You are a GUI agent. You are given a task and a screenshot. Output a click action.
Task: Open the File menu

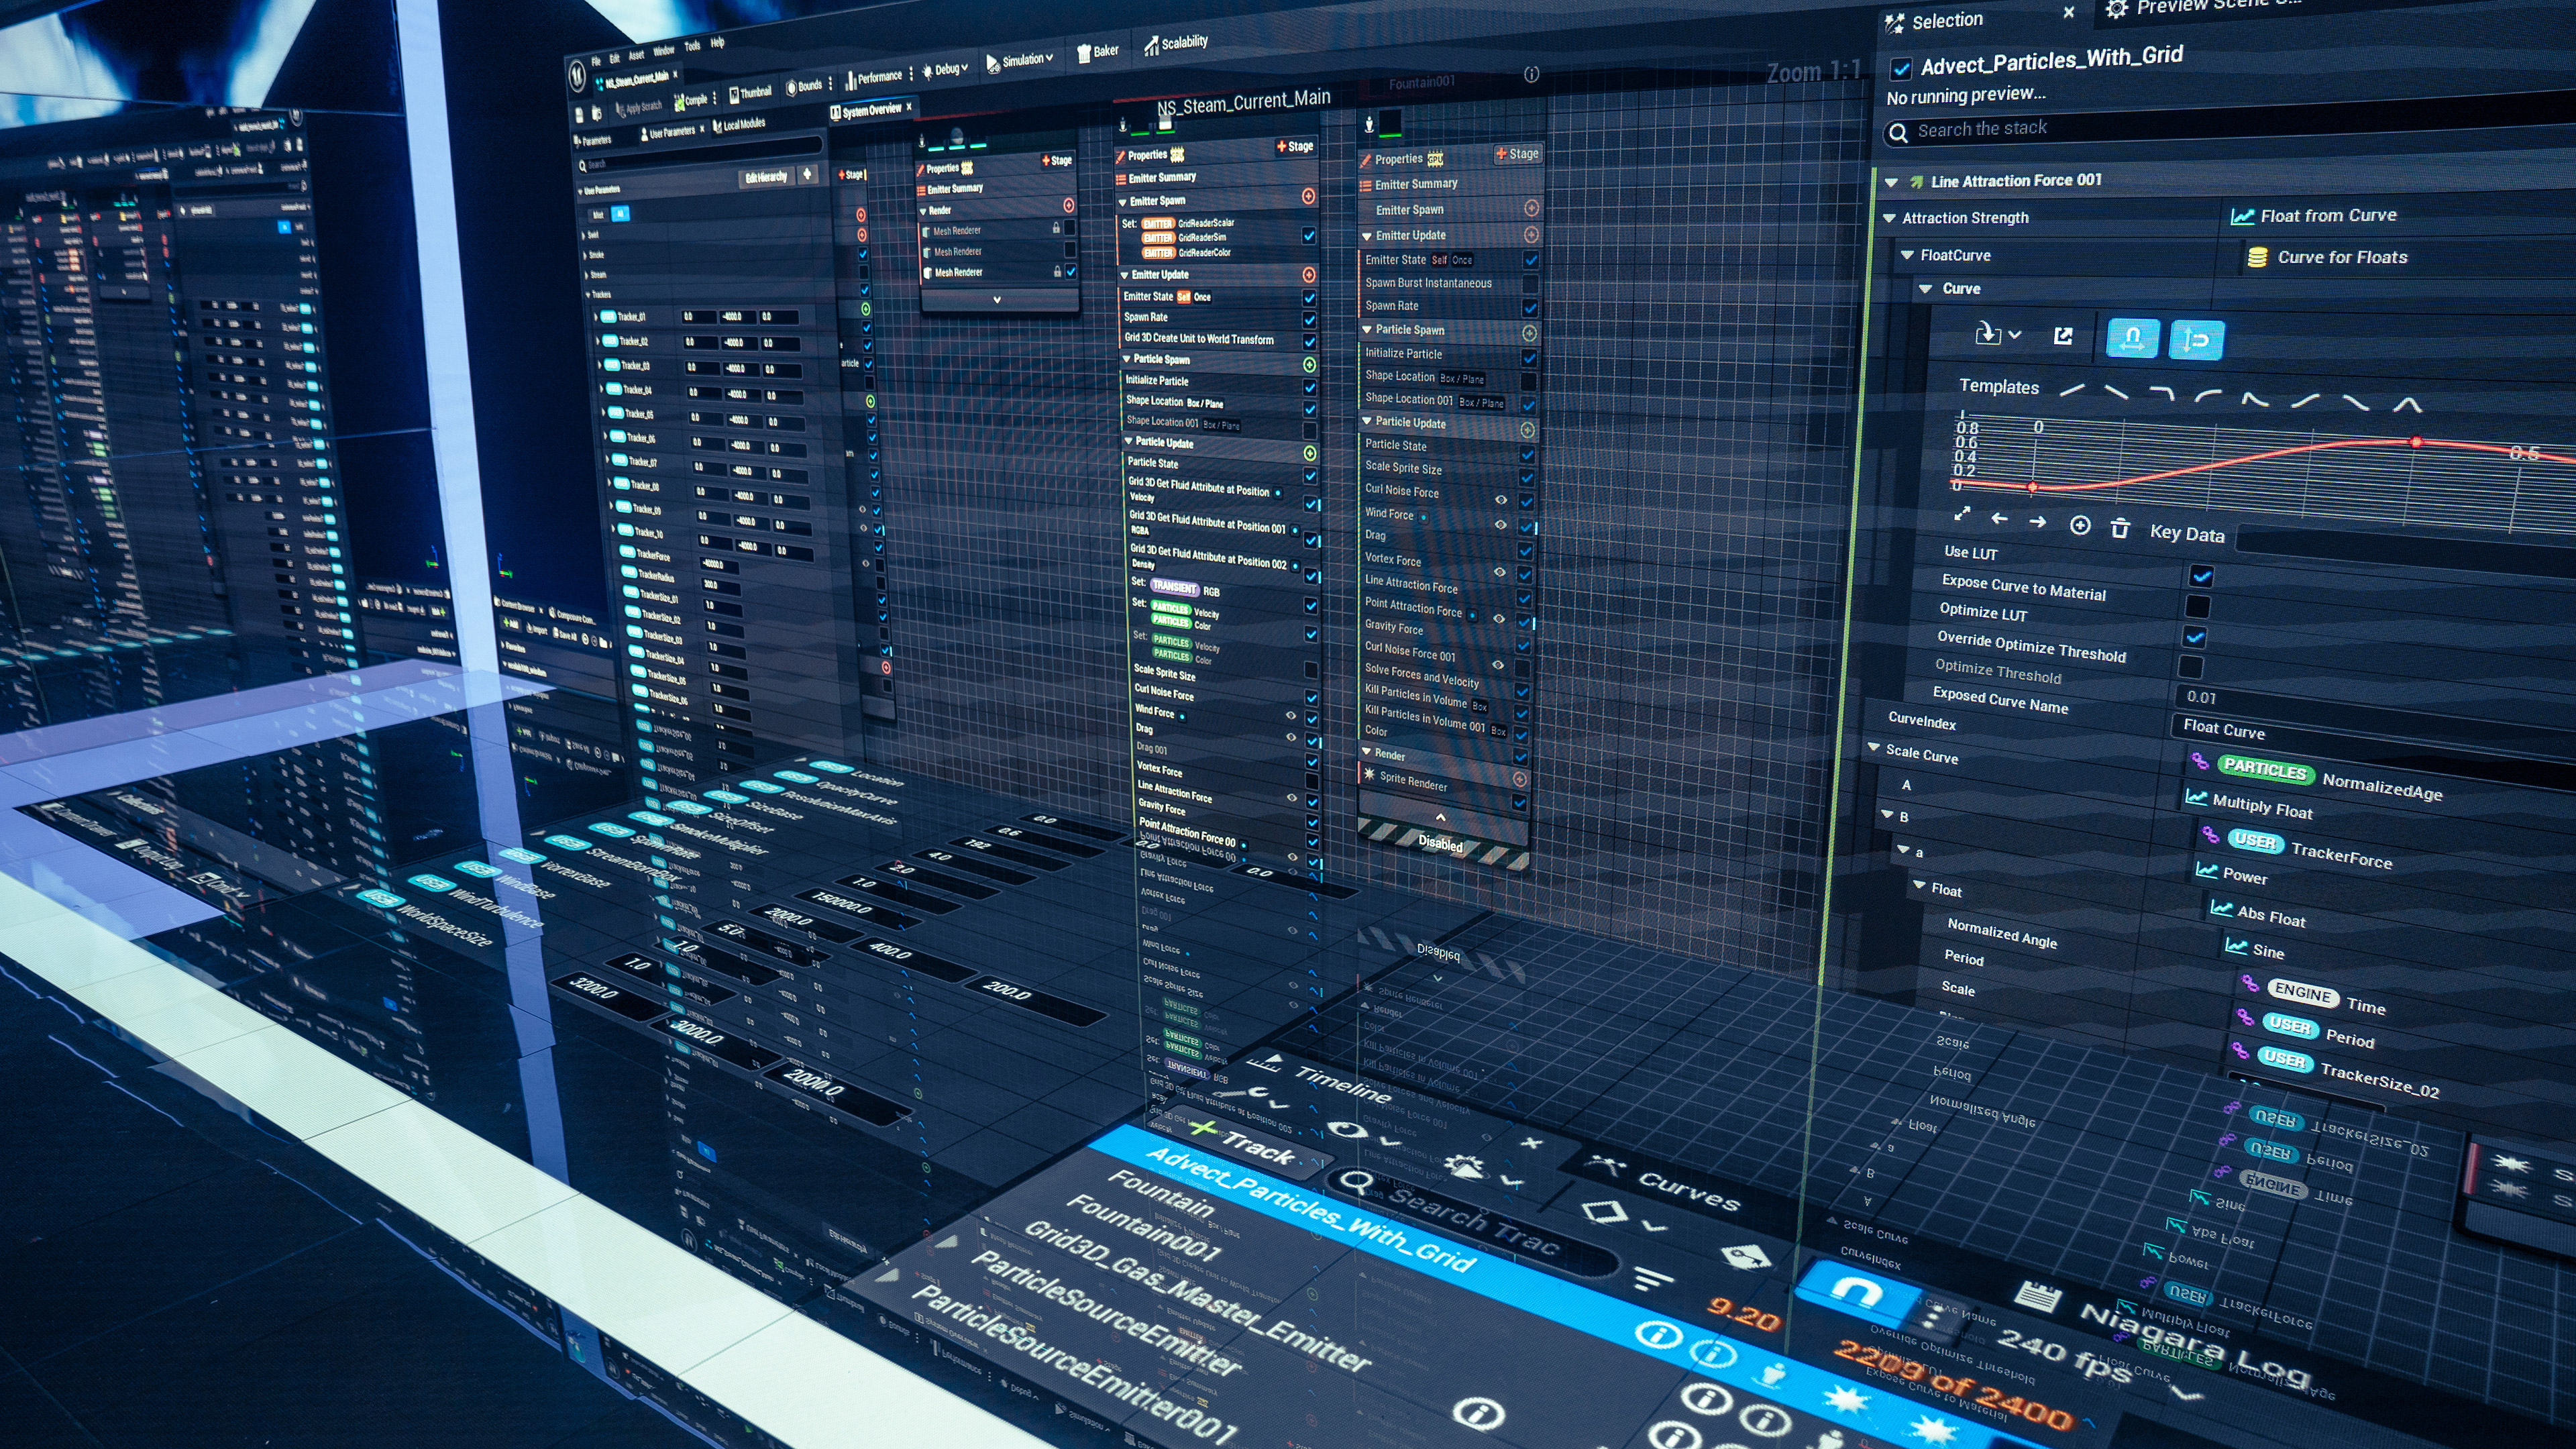click(x=595, y=61)
